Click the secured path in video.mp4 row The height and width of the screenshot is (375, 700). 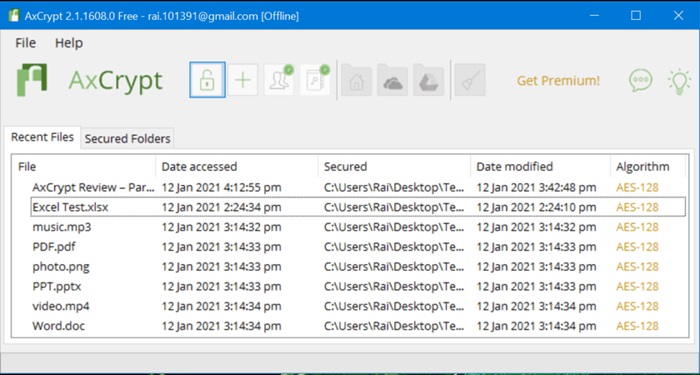click(x=394, y=306)
